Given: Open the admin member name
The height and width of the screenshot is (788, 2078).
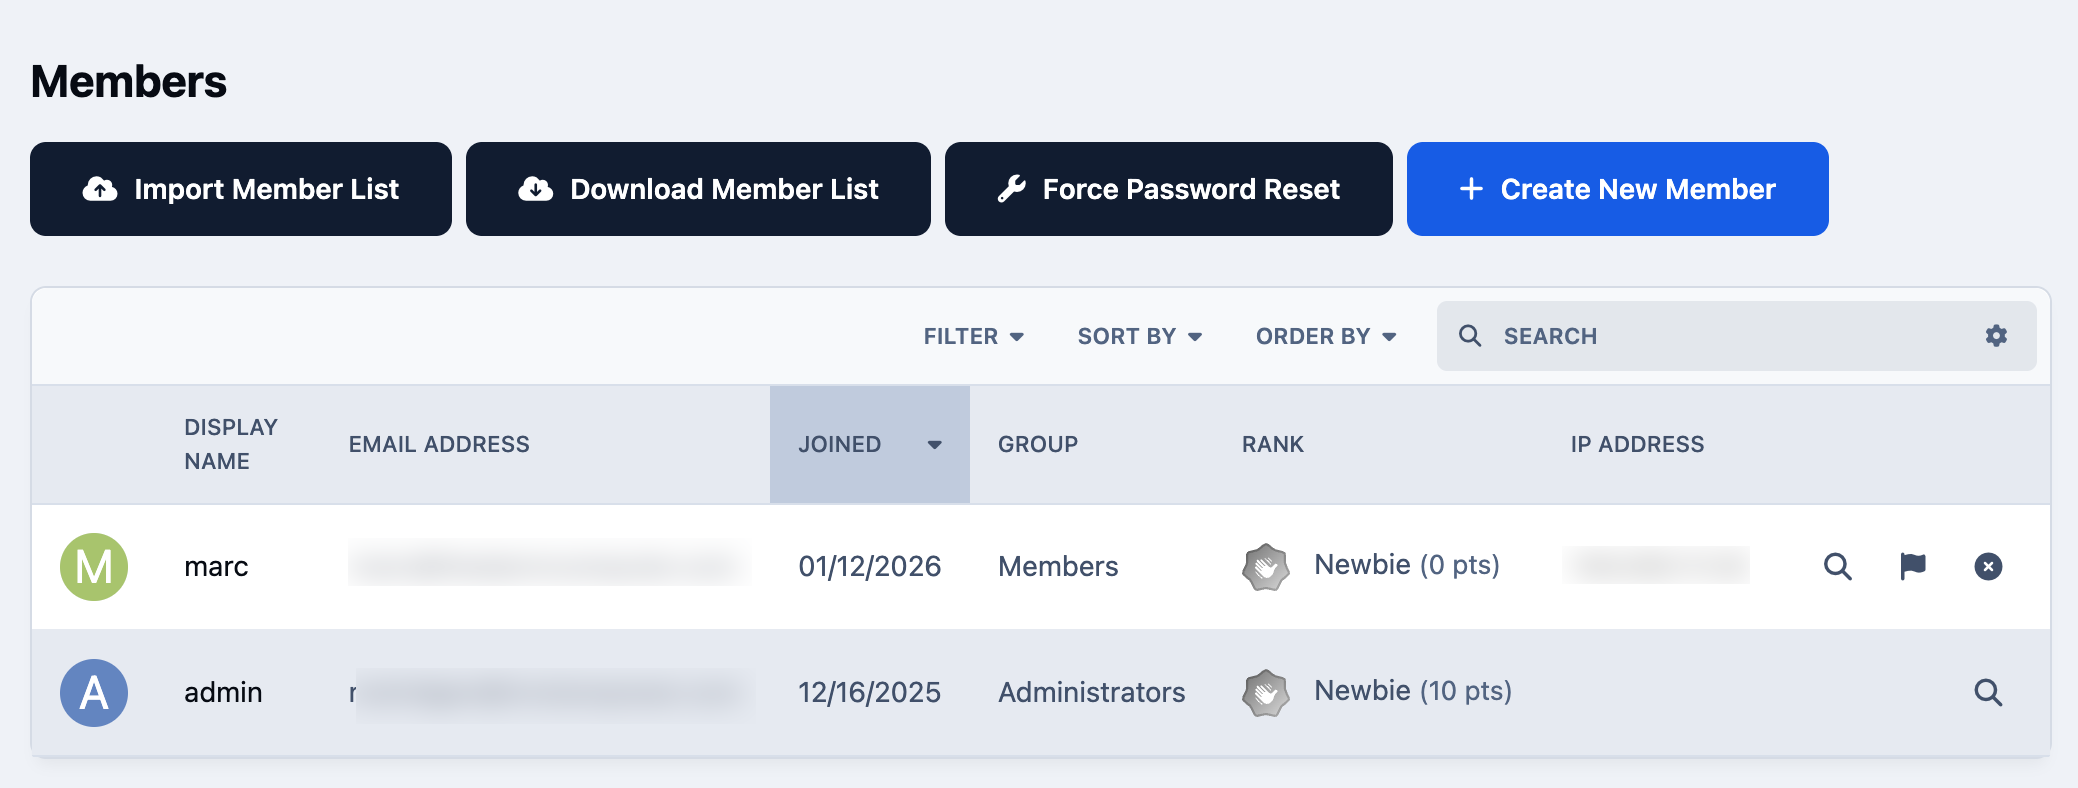Looking at the screenshot, I should (223, 692).
